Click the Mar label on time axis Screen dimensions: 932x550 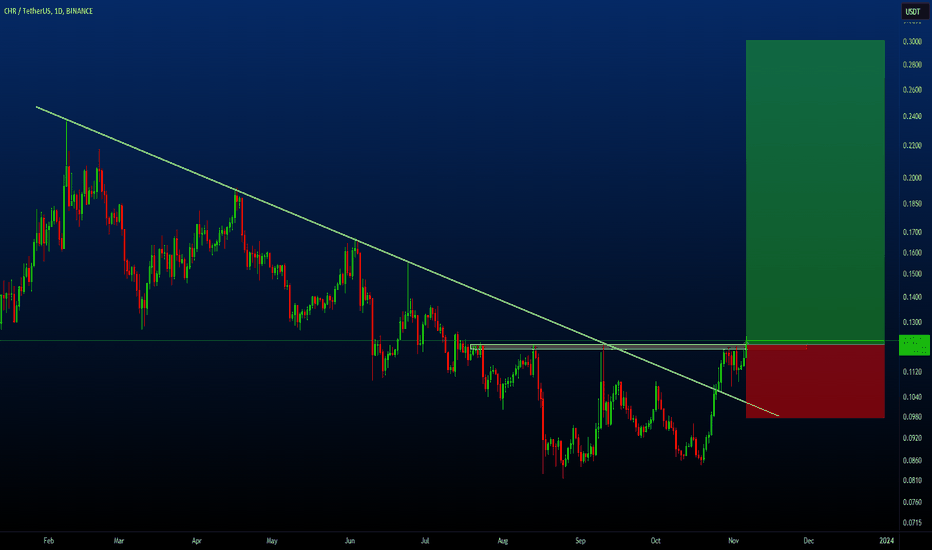[119, 541]
